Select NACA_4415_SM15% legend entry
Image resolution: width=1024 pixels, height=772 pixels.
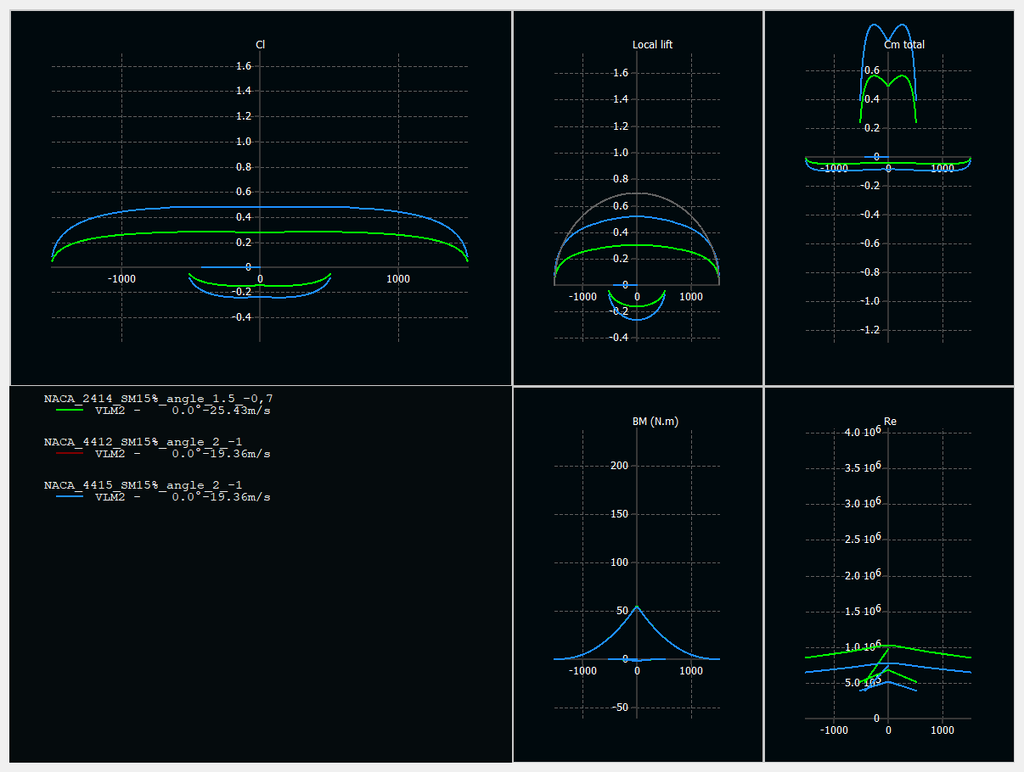tap(144, 484)
